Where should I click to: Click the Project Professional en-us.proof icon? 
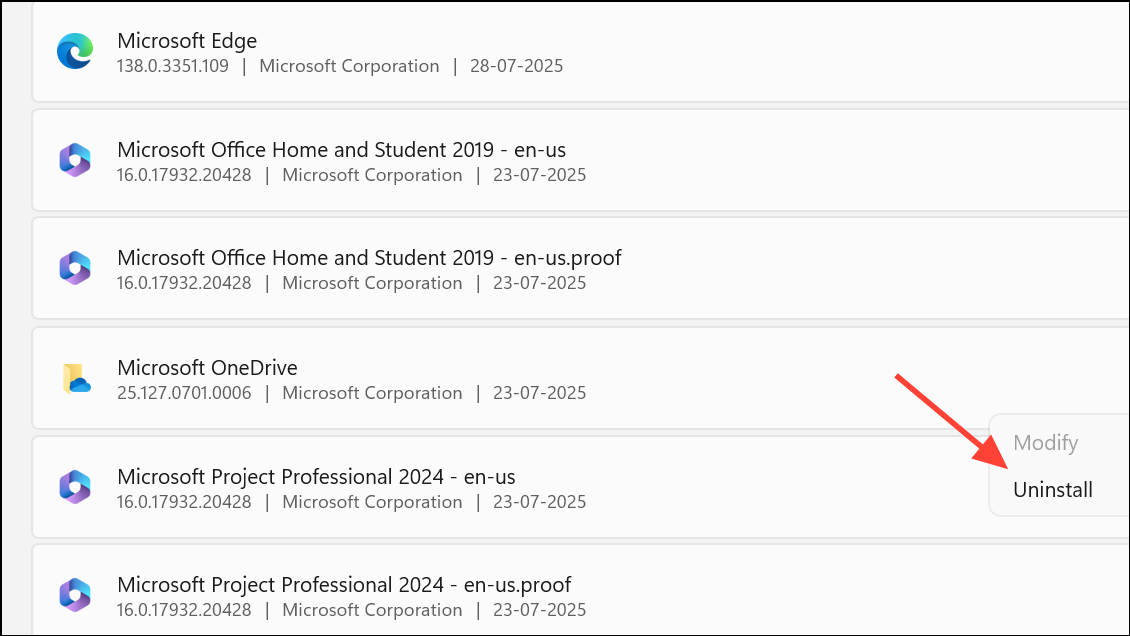(x=74, y=595)
